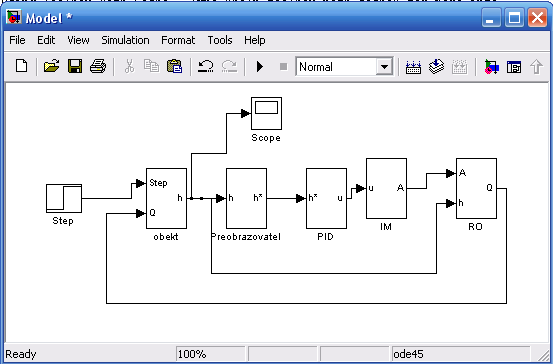Paste from clipboard toolbar icon

(x=175, y=66)
